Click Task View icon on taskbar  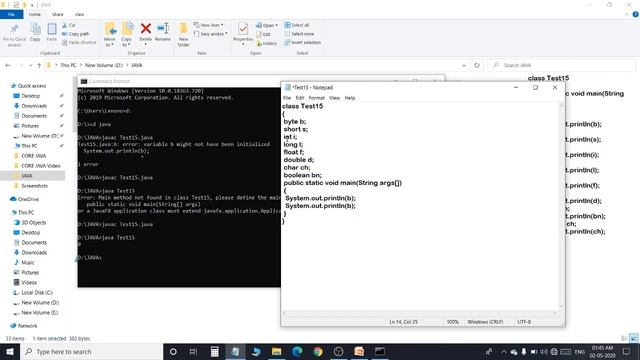point(193,351)
